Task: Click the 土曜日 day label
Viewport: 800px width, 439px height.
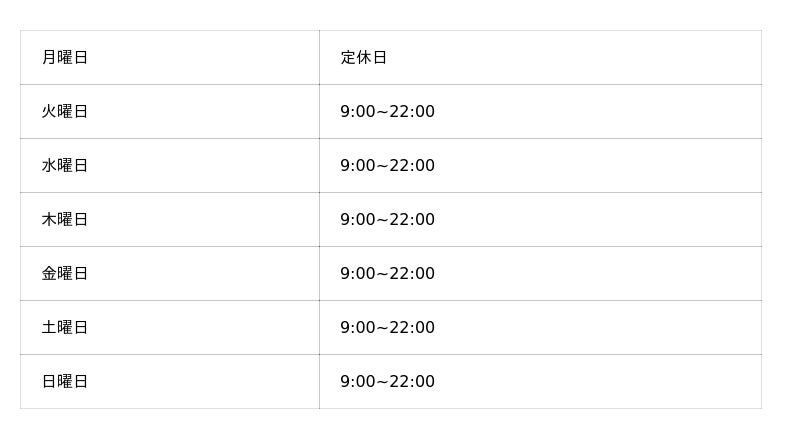Action: [x=65, y=328]
